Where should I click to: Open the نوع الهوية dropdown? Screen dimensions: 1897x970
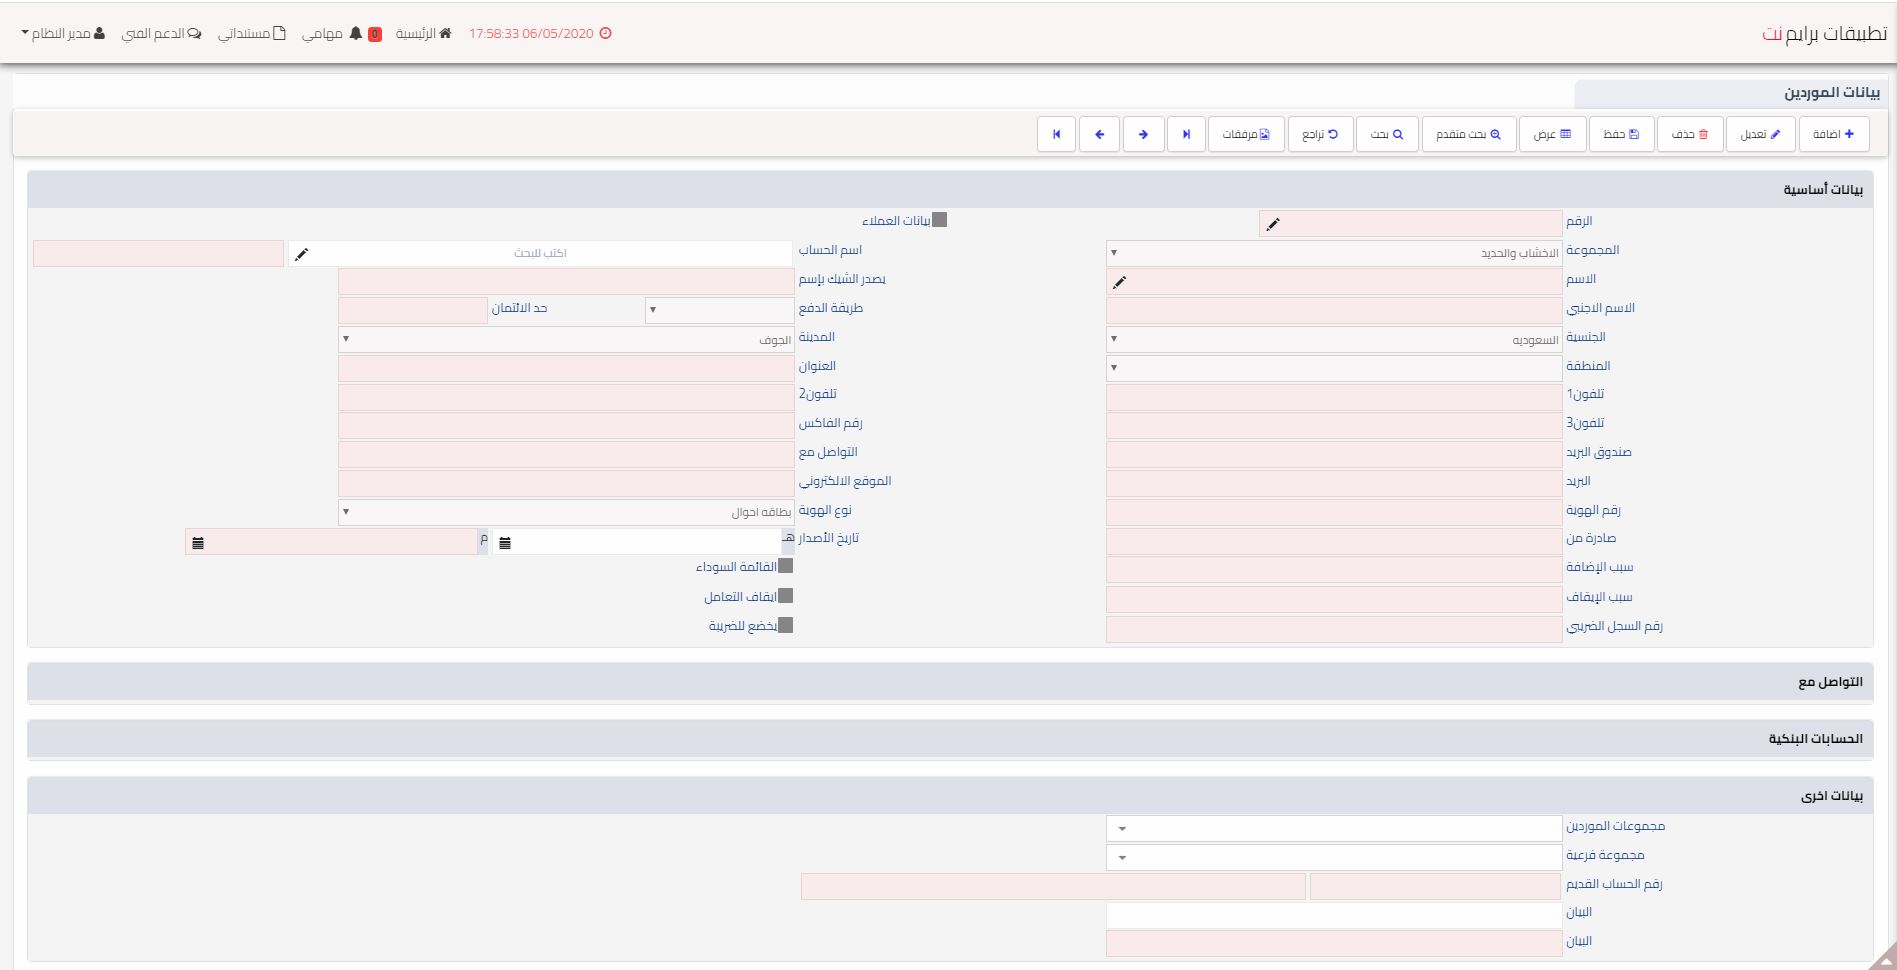566,512
